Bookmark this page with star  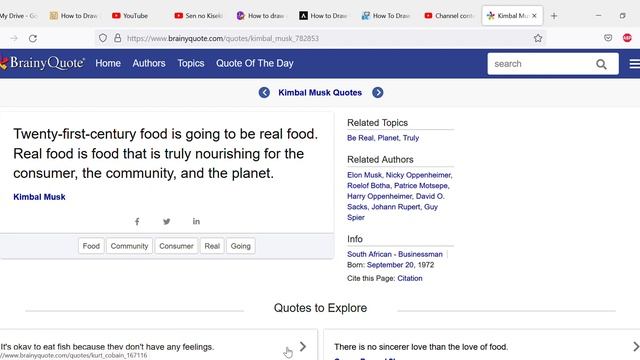[x=538, y=38]
